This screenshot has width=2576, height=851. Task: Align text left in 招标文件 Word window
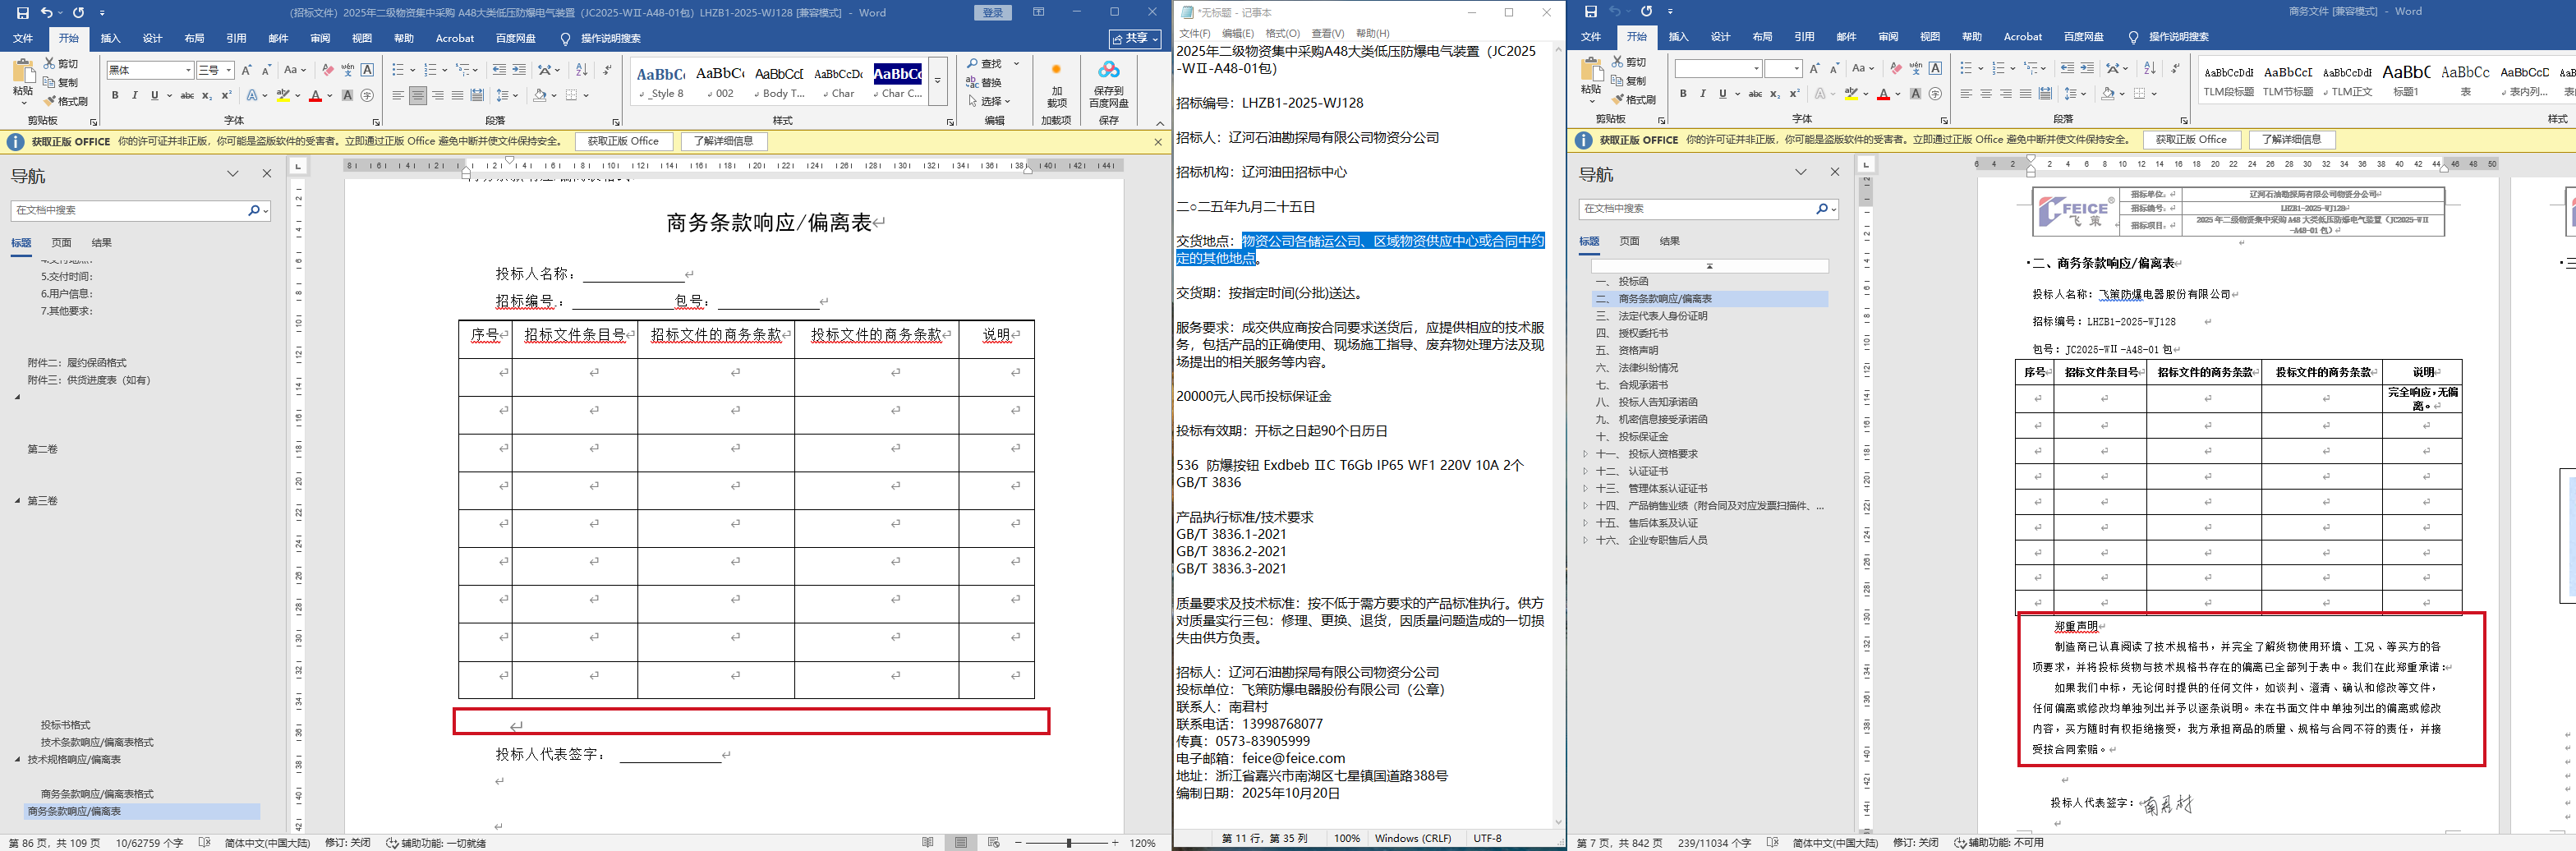[x=398, y=96]
